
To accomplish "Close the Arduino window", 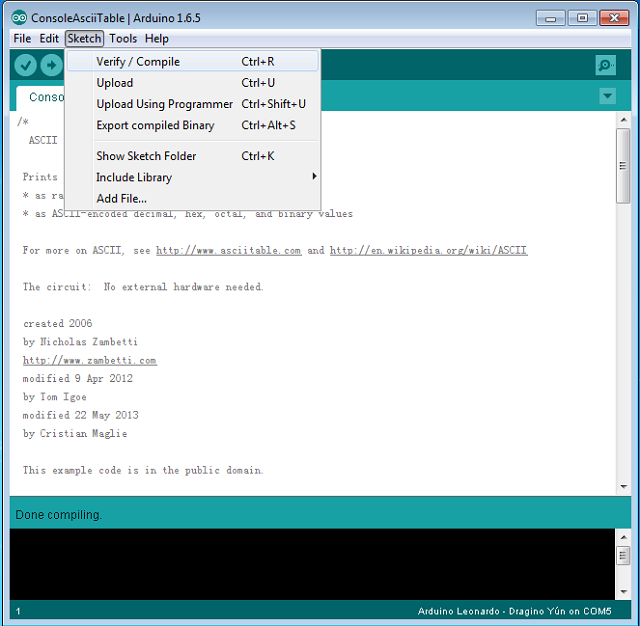I will (614, 18).
